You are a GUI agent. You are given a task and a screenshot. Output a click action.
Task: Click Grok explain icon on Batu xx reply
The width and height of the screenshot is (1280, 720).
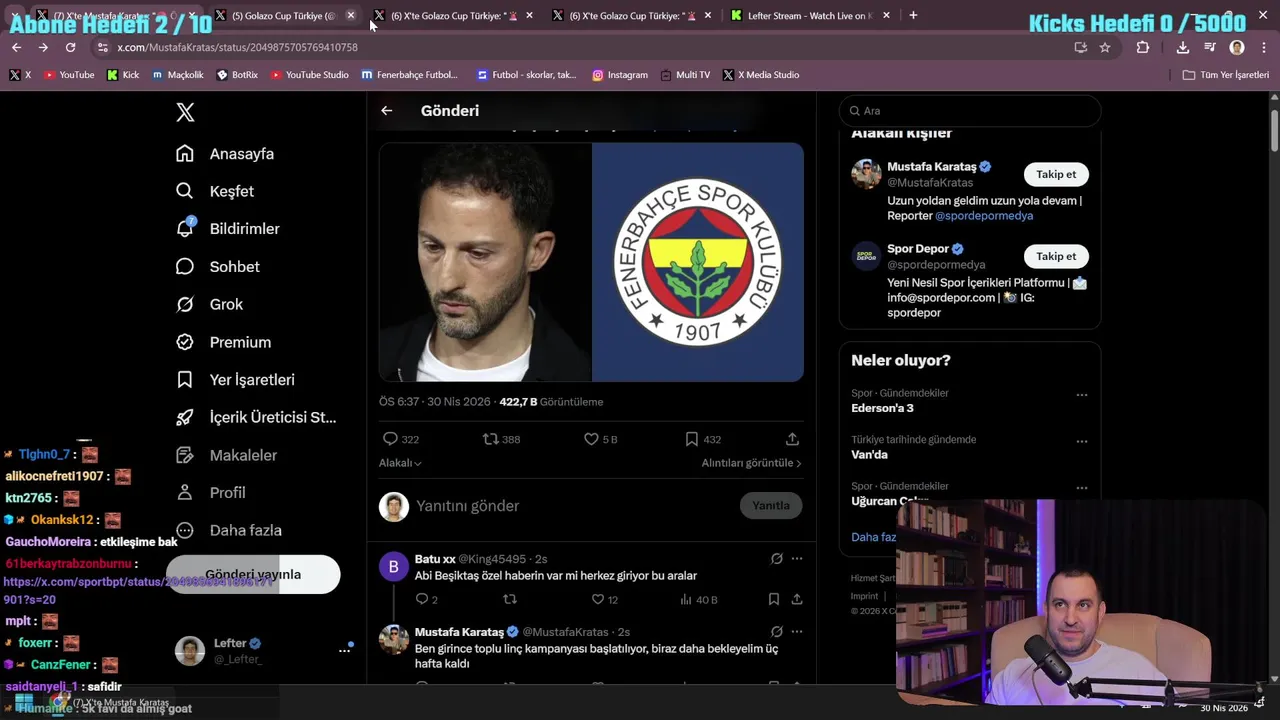(x=777, y=559)
